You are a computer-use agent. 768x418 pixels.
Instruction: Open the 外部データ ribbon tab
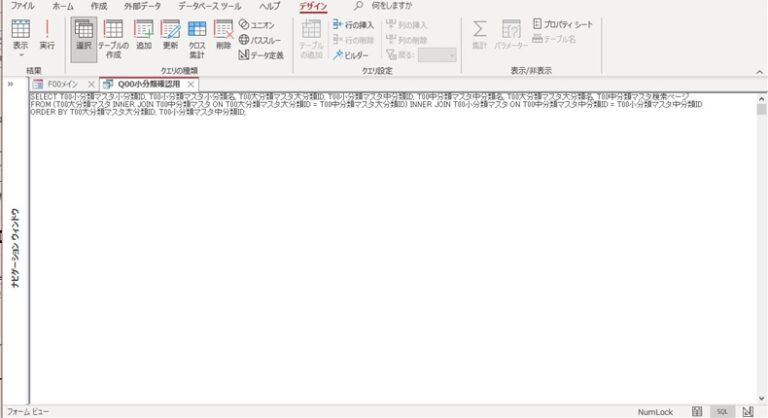pos(142,6)
